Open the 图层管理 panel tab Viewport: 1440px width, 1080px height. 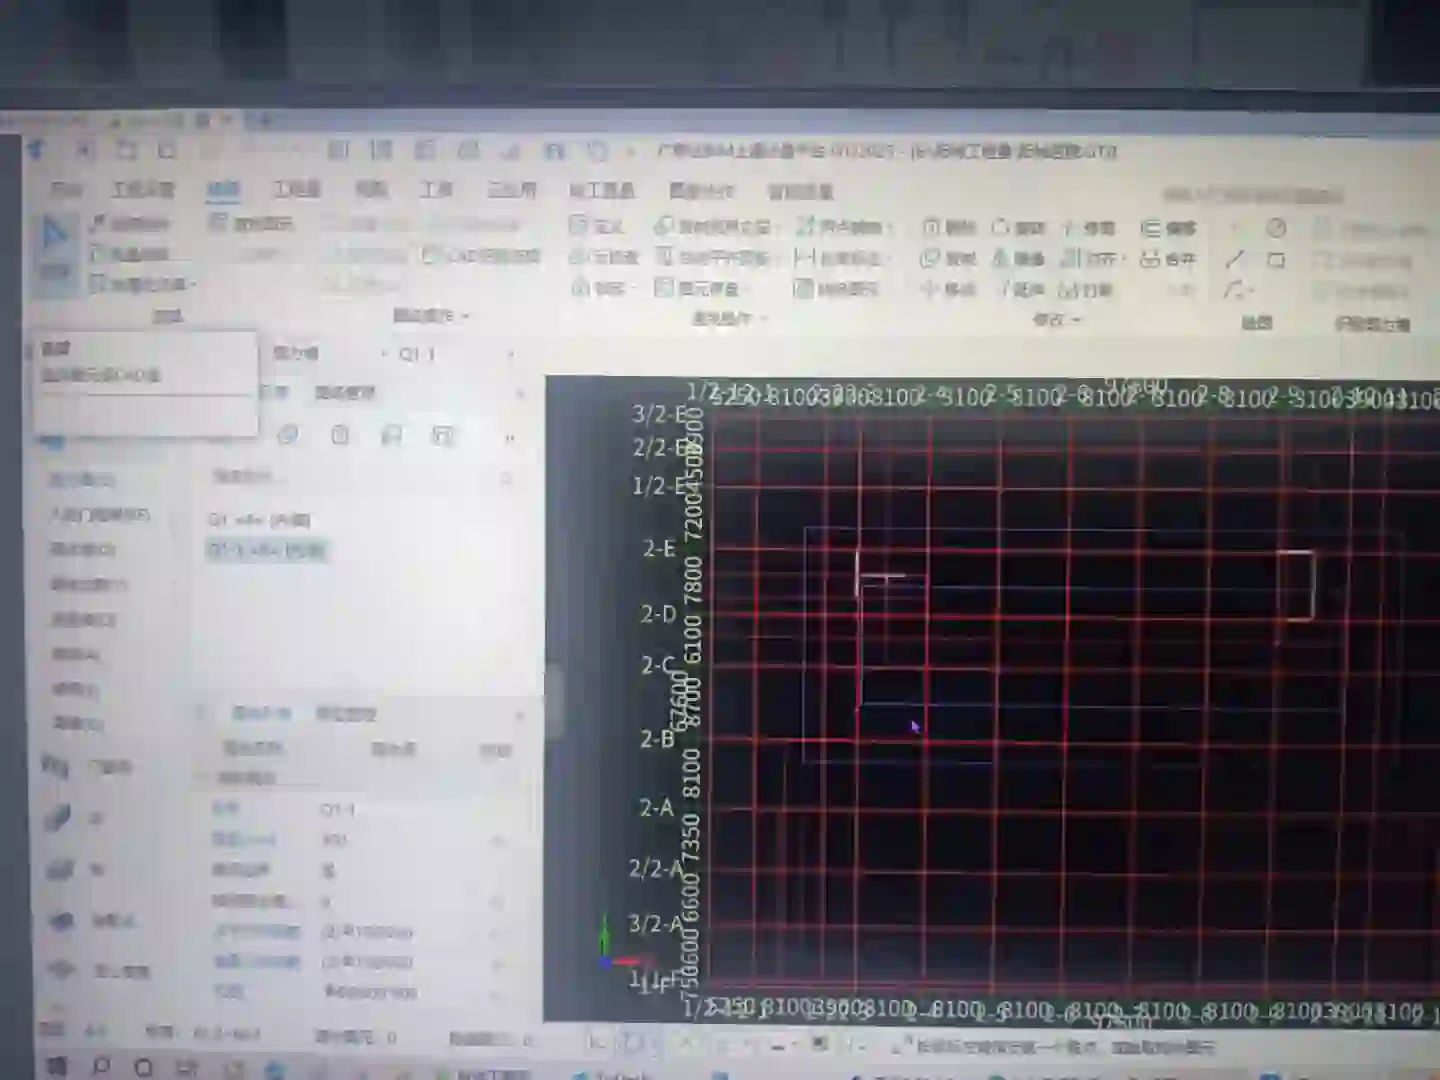point(346,714)
